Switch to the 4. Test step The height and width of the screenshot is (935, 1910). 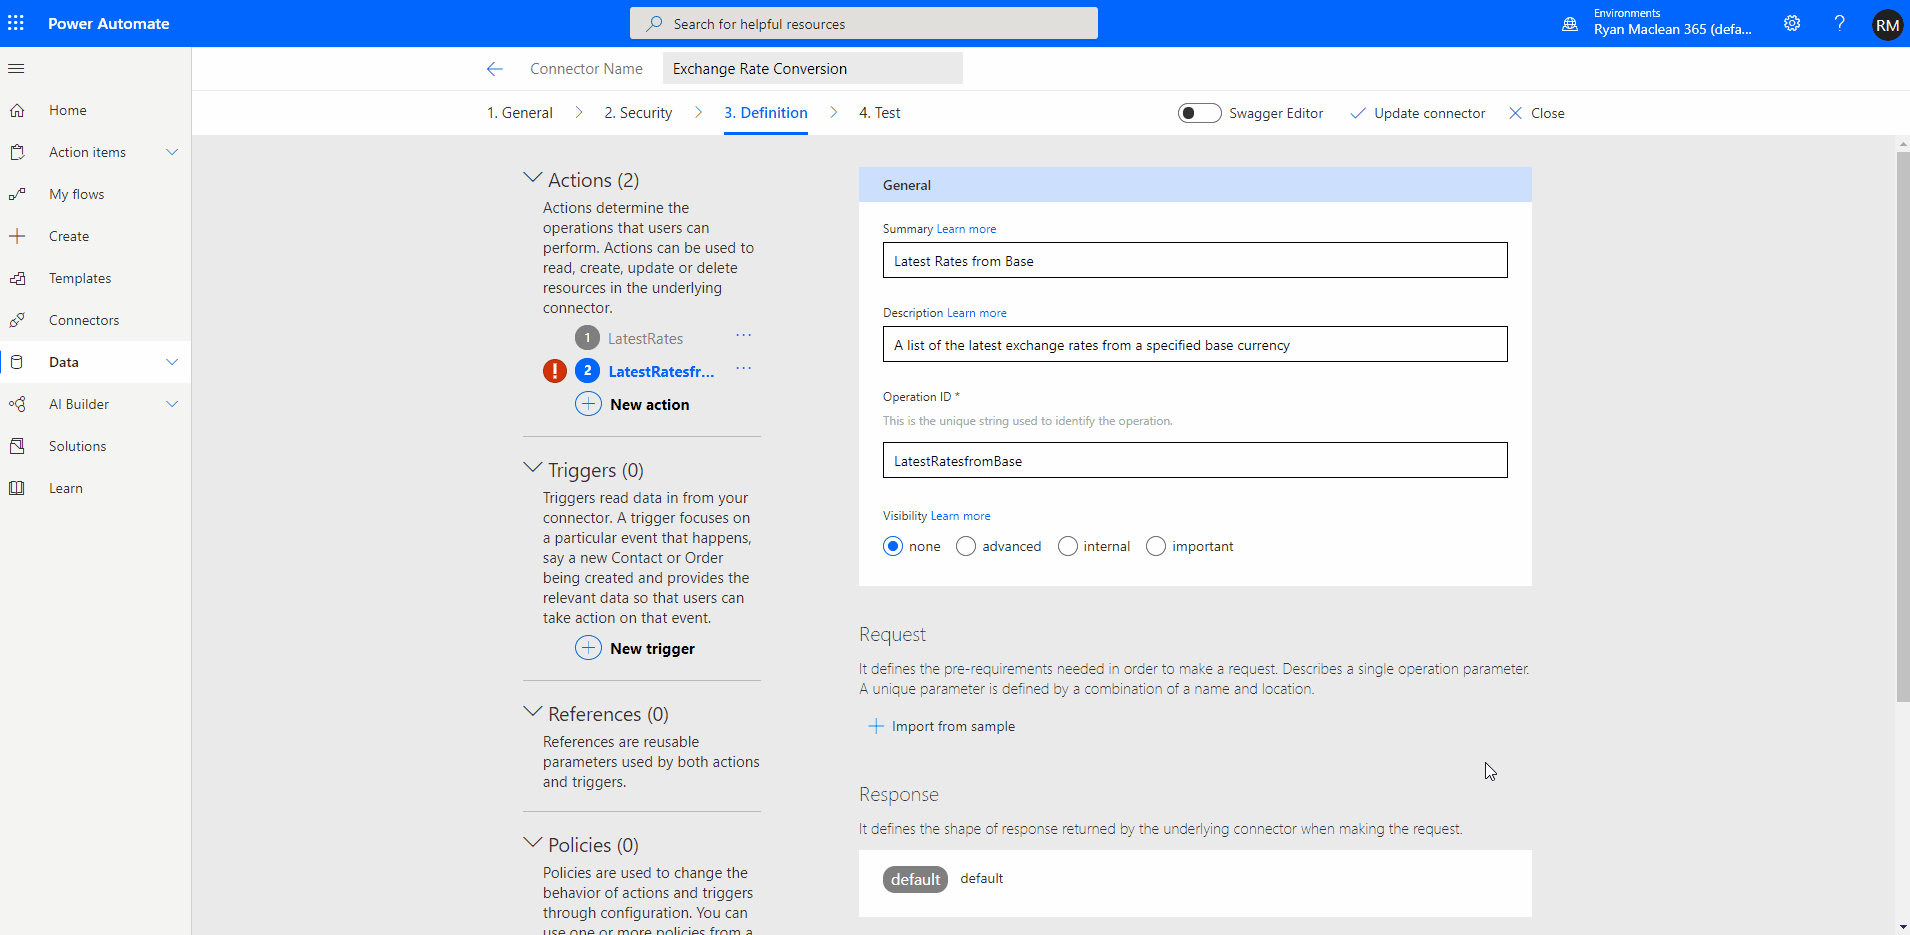click(879, 112)
